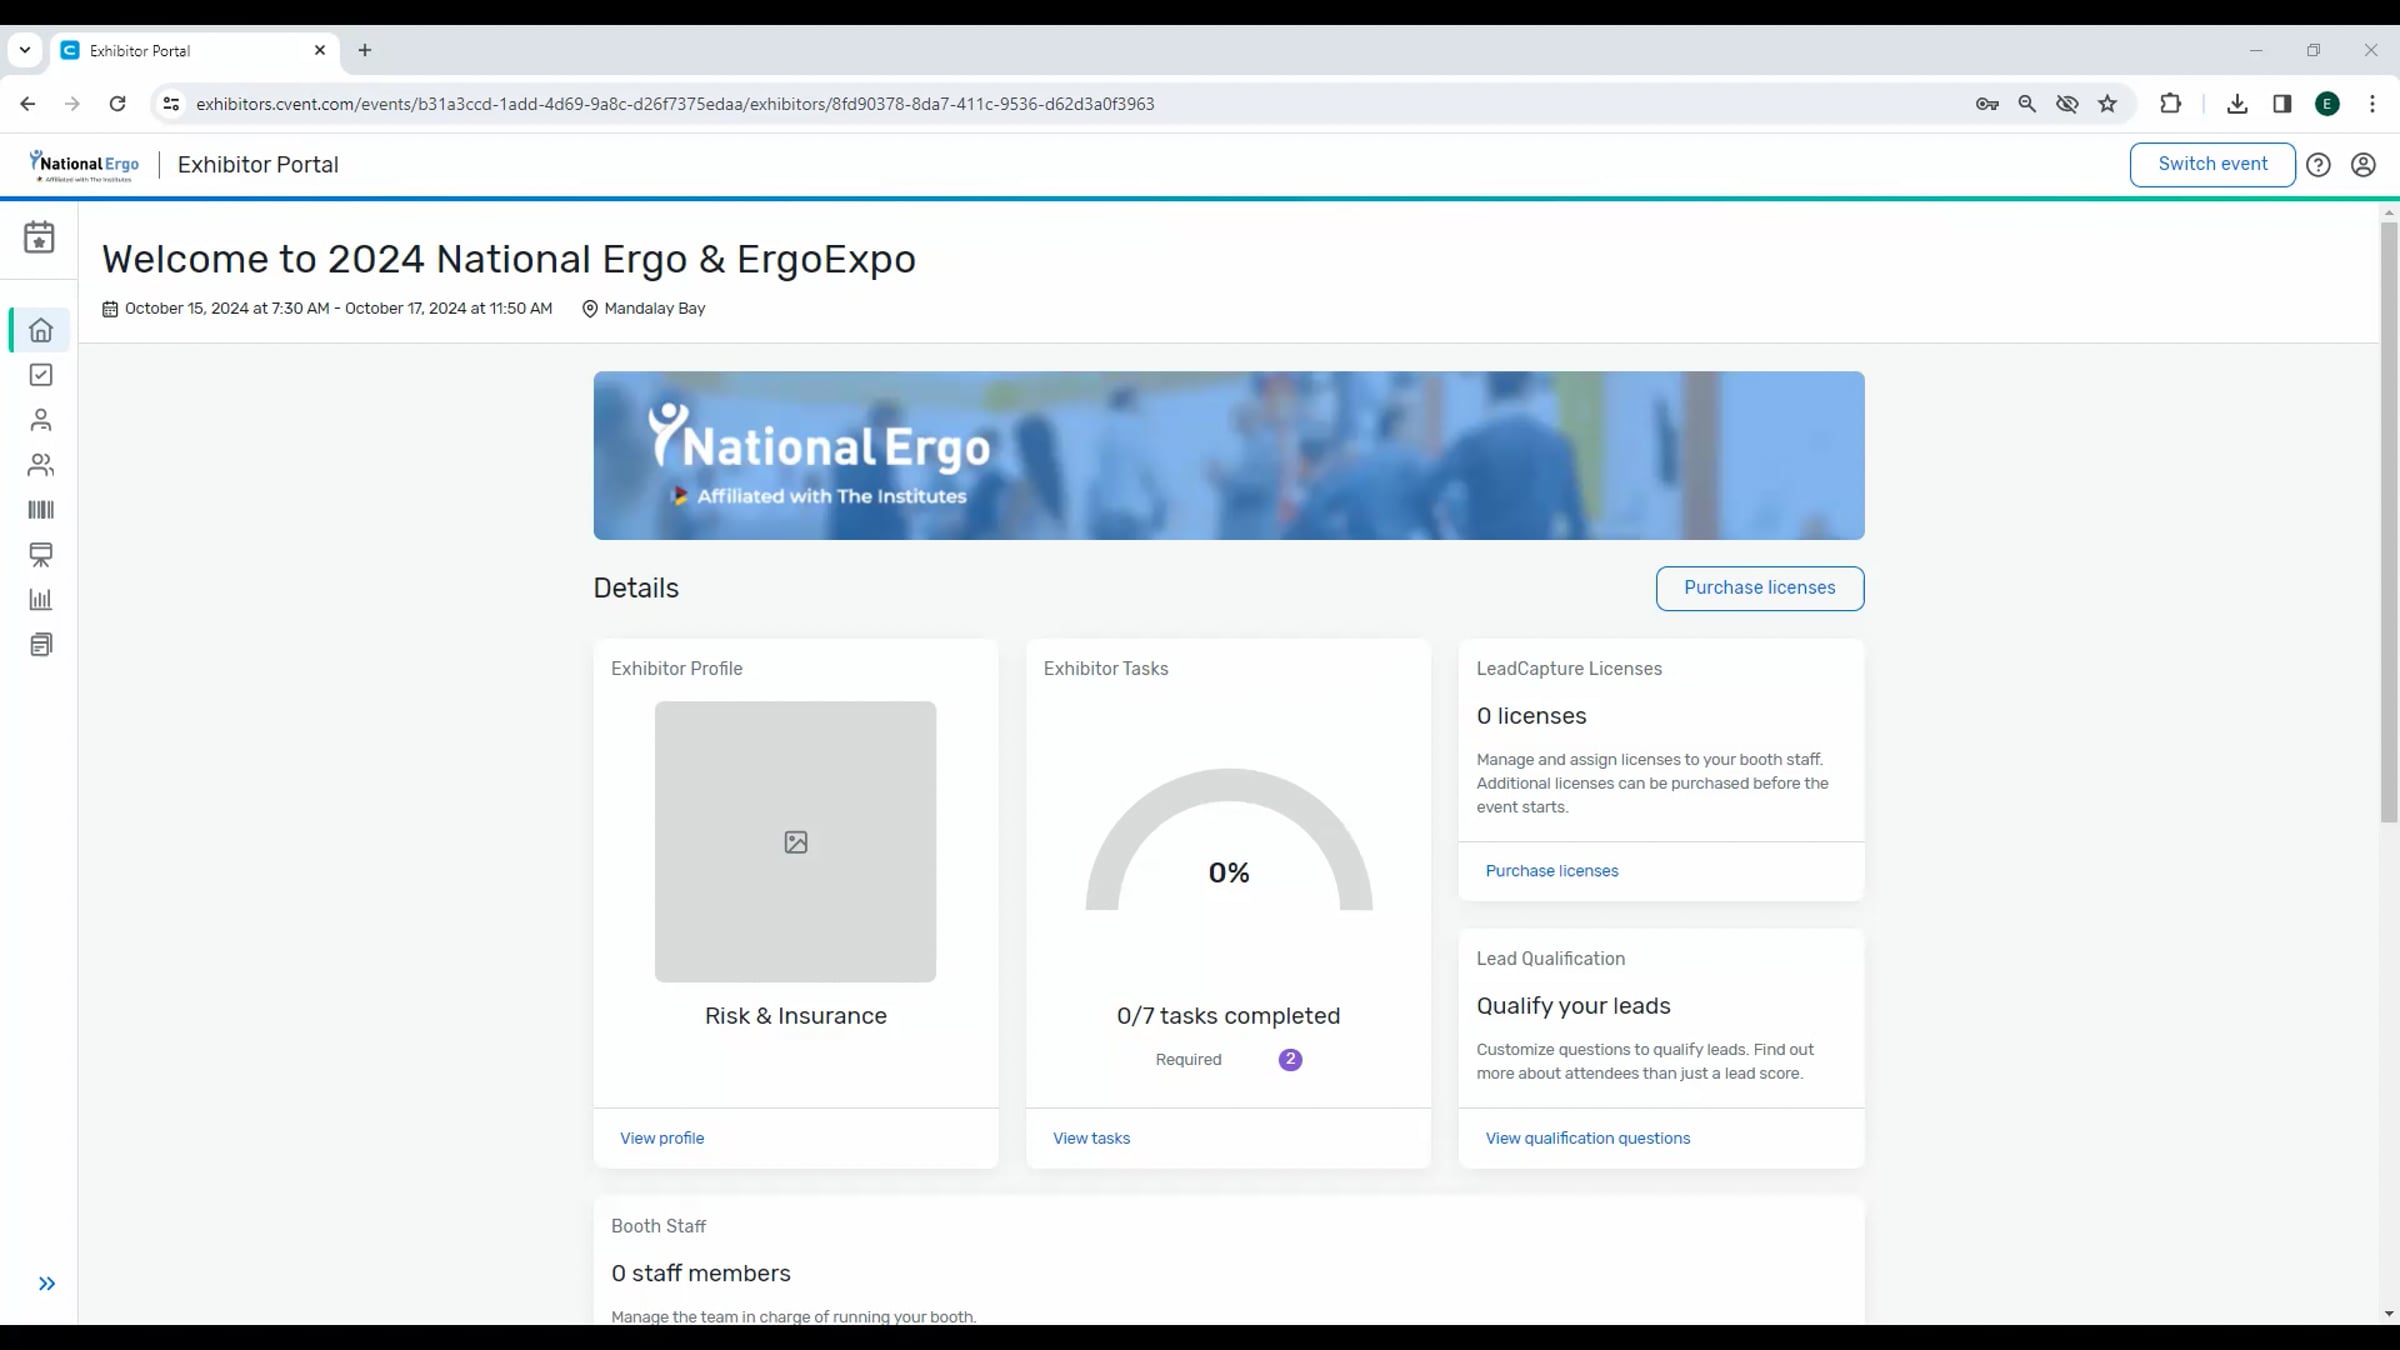
Task: Open the tab search dropdown arrow
Action: (x=25, y=50)
